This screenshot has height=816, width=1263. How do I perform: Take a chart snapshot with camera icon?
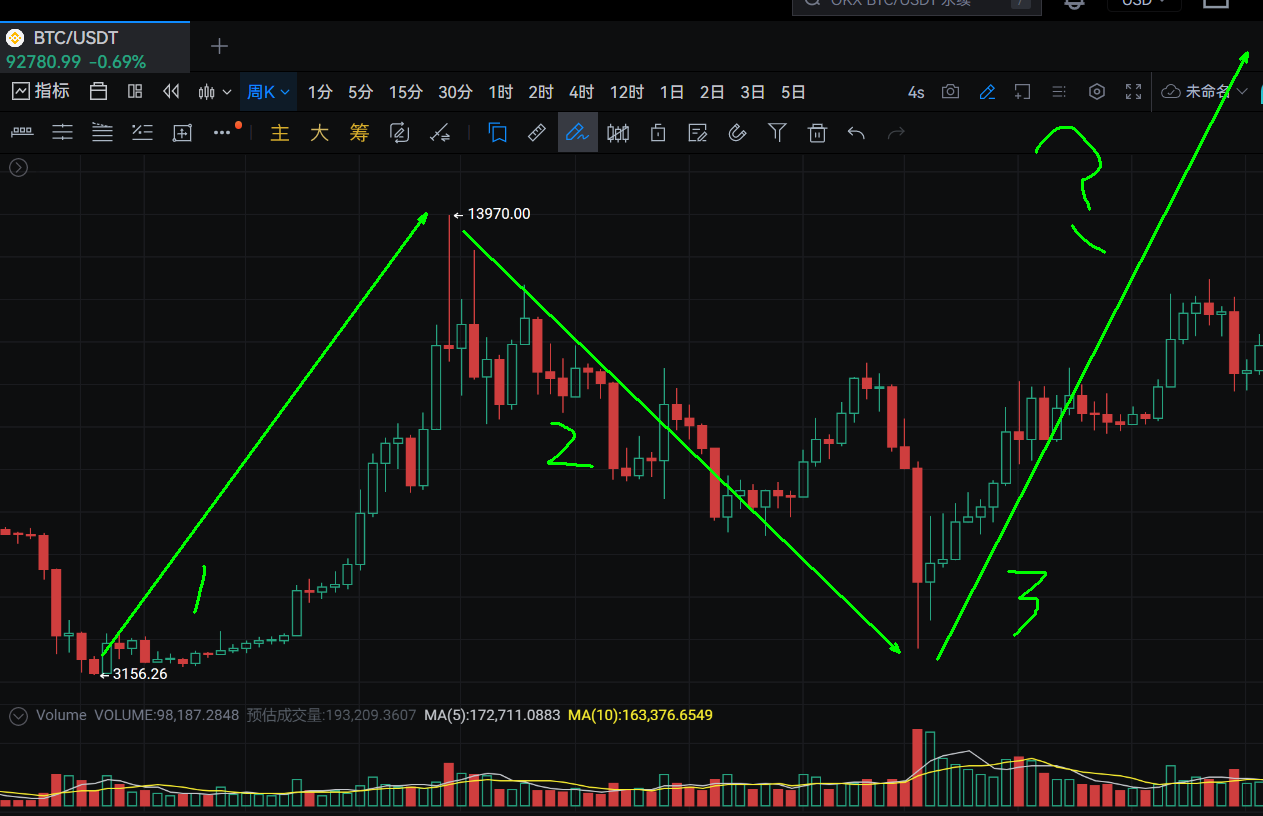pyautogui.click(x=951, y=92)
